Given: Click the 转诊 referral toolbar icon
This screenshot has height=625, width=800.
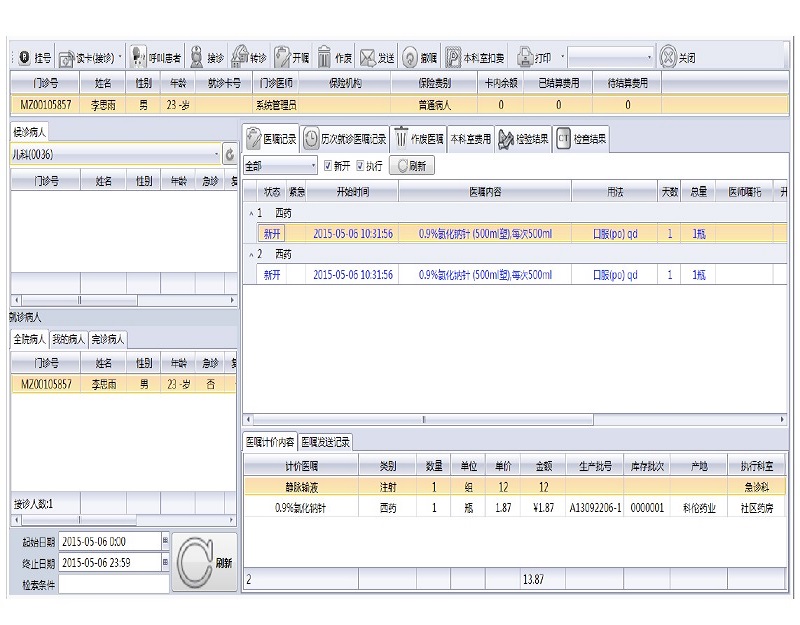Looking at the screenshot, I should tap(240, 58).
